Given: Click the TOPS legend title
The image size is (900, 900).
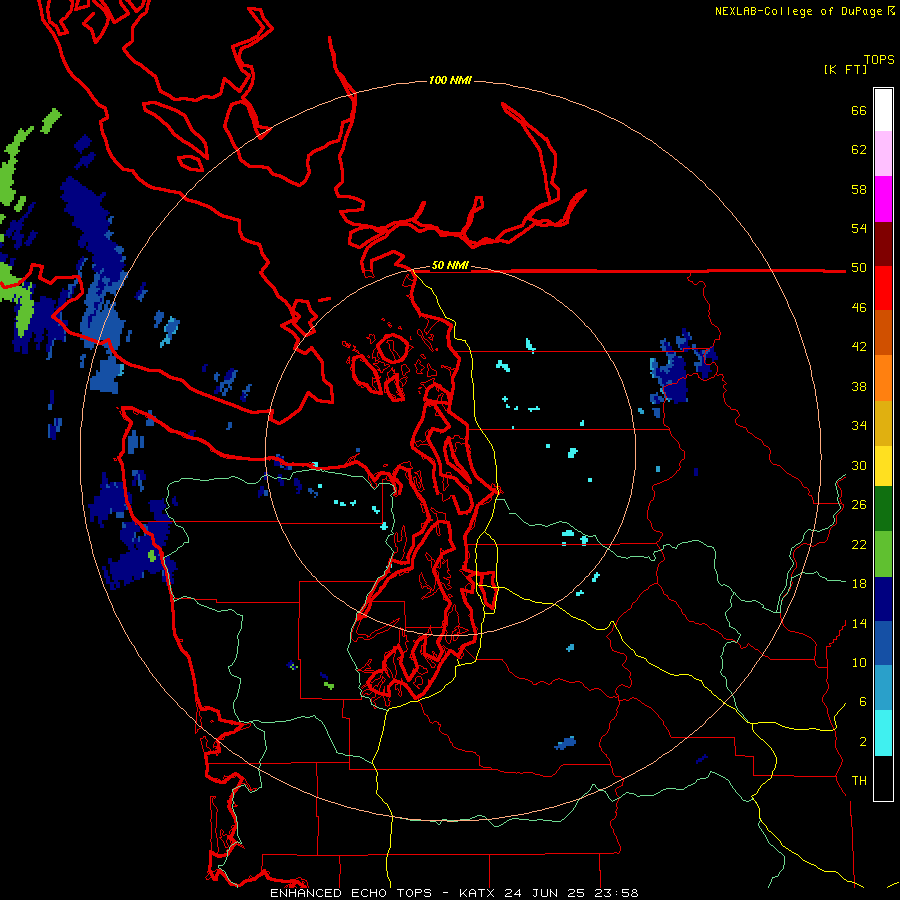Looking at the screenshot, I should pyautogui.click(x=879, y=59).
